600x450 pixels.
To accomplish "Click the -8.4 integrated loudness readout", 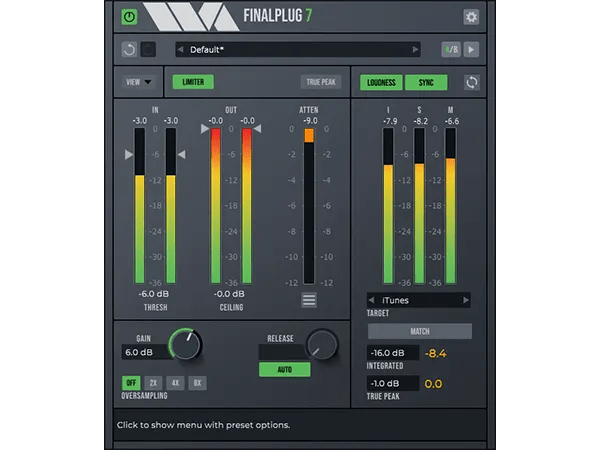I will click(x=435, y=353).
